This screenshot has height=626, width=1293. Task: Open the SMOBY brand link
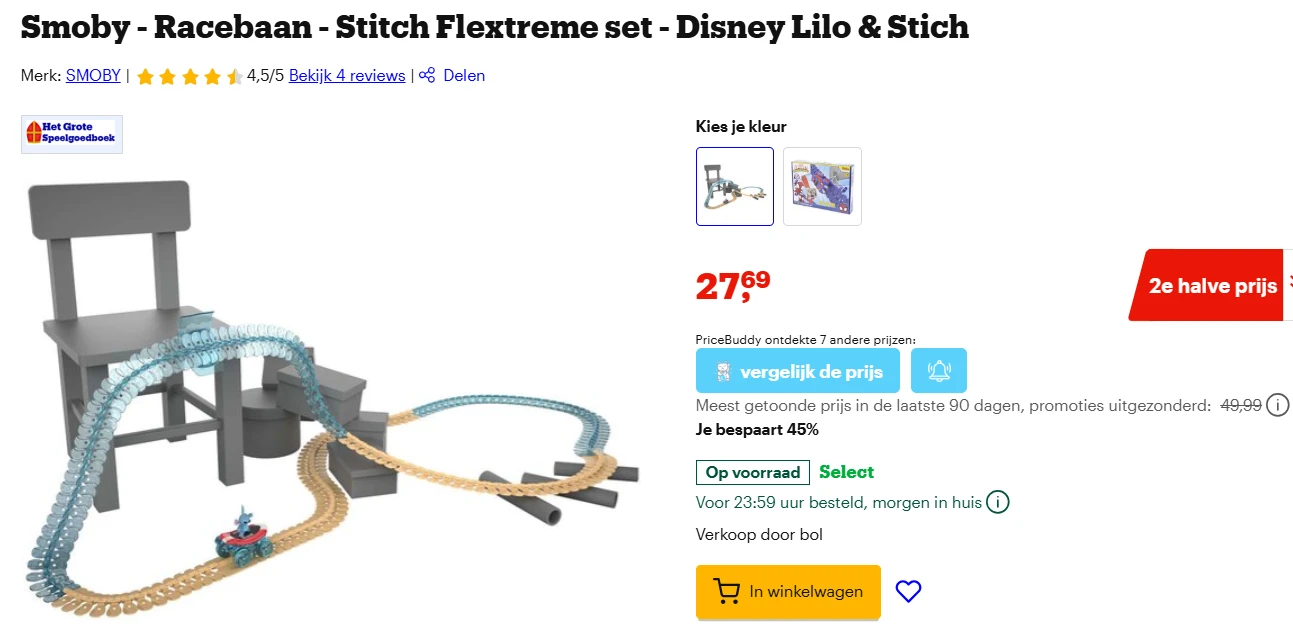click(x=93, y=76)
